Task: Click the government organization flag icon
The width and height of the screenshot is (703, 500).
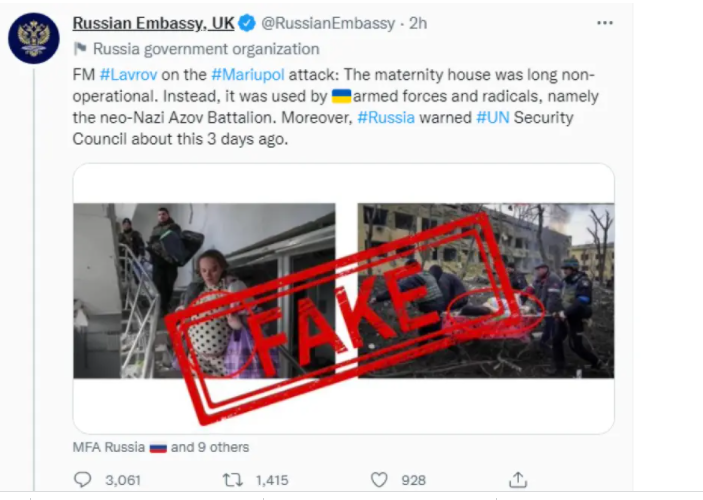Action: pos(80,48)
